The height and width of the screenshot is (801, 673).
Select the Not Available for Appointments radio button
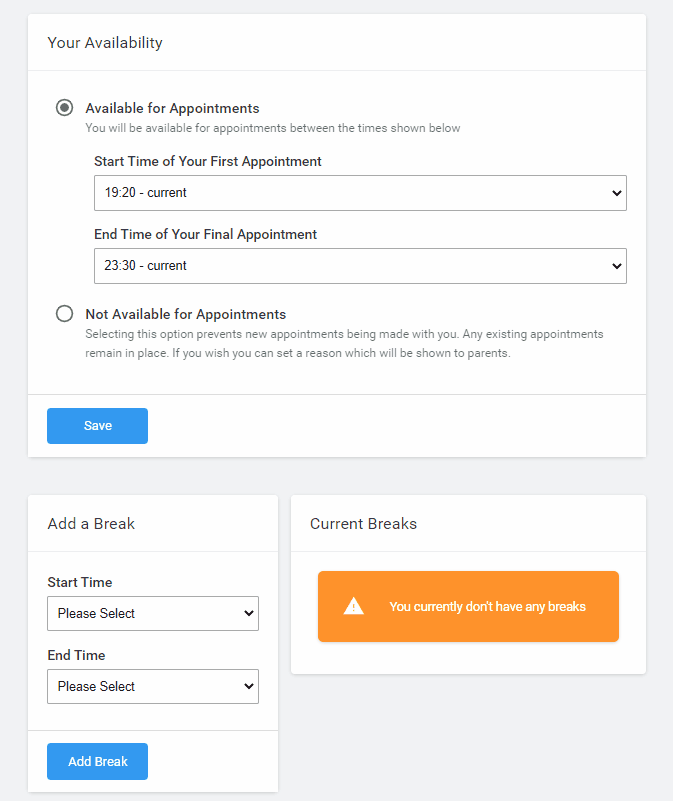[x=65, y=314]
